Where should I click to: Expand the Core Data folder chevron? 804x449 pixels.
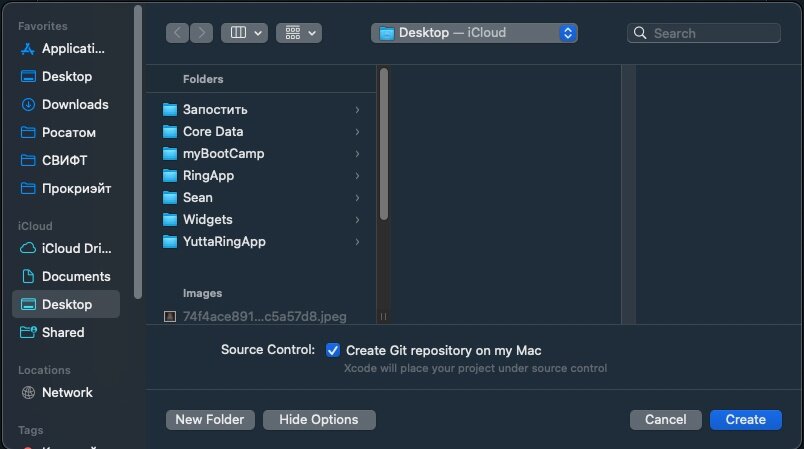357,132
